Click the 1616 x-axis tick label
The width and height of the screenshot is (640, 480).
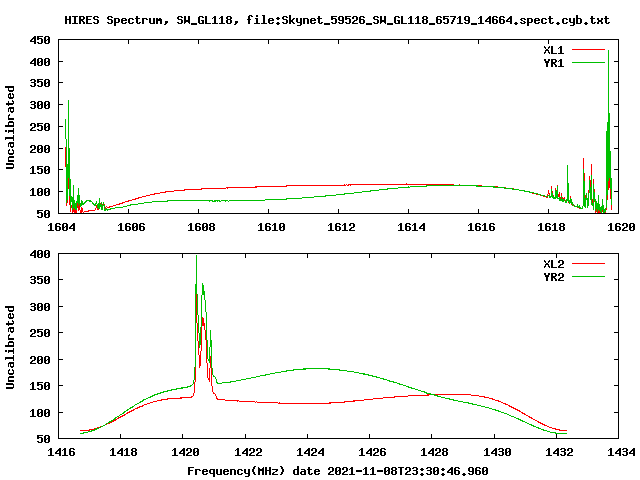pyautogui.click(x=481, y=227)
